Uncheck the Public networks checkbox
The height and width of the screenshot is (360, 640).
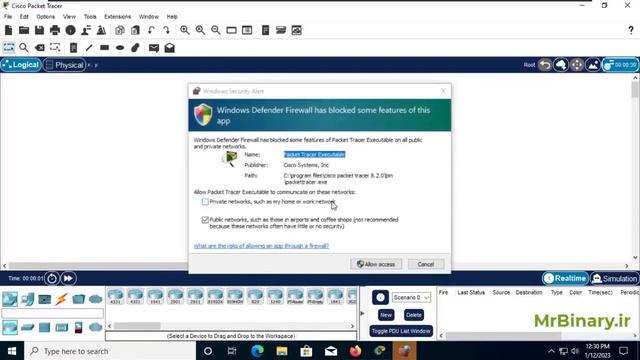[x=205, y=220]
